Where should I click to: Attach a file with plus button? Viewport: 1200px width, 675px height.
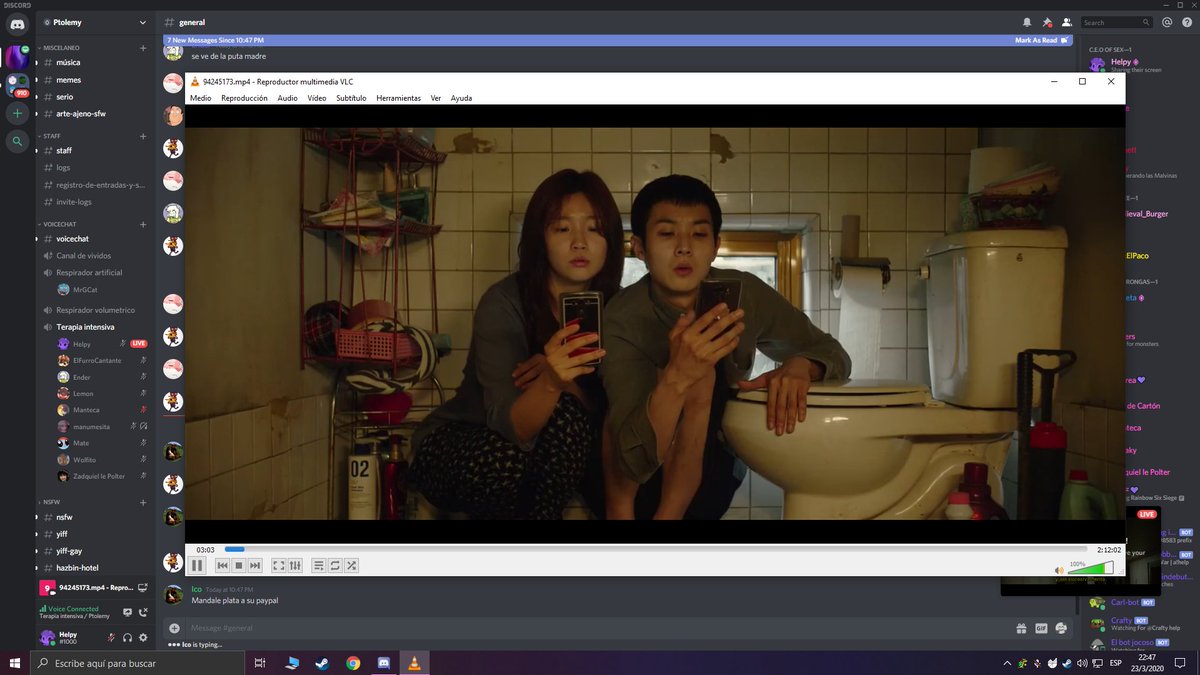[x=175, y=628]
